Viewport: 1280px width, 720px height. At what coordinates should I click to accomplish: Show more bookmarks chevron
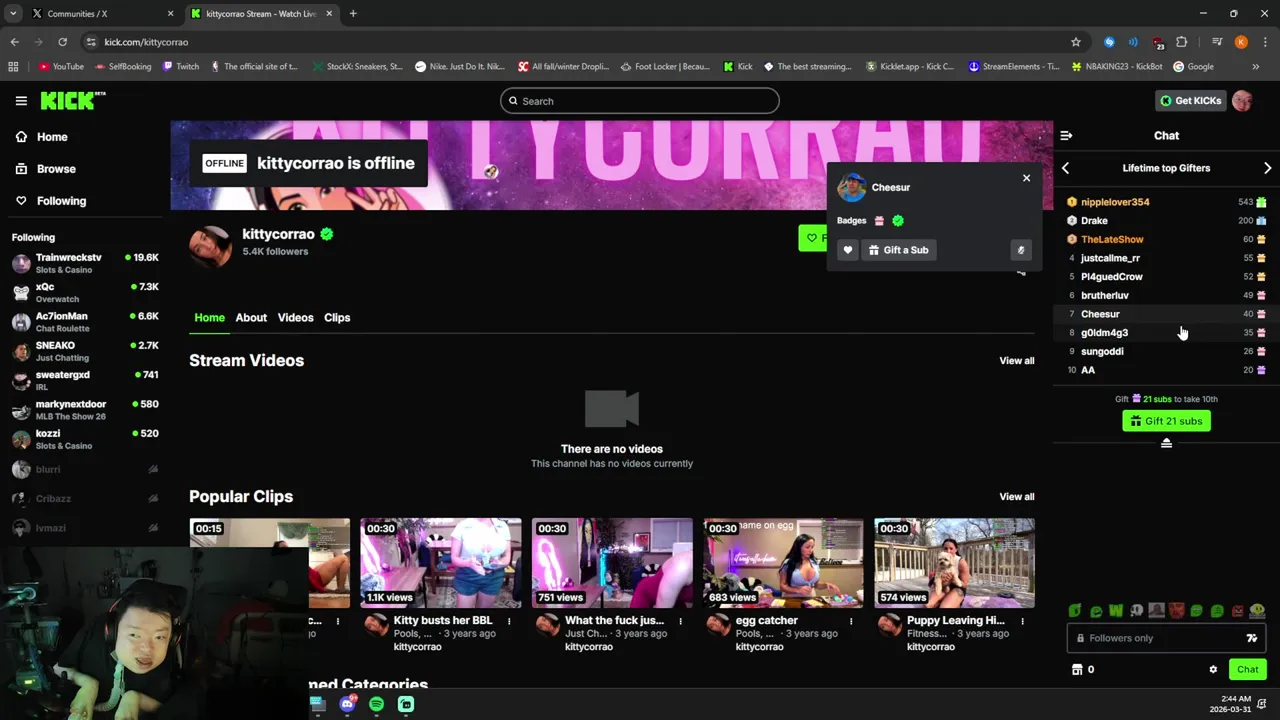[x=1255, y=67]
